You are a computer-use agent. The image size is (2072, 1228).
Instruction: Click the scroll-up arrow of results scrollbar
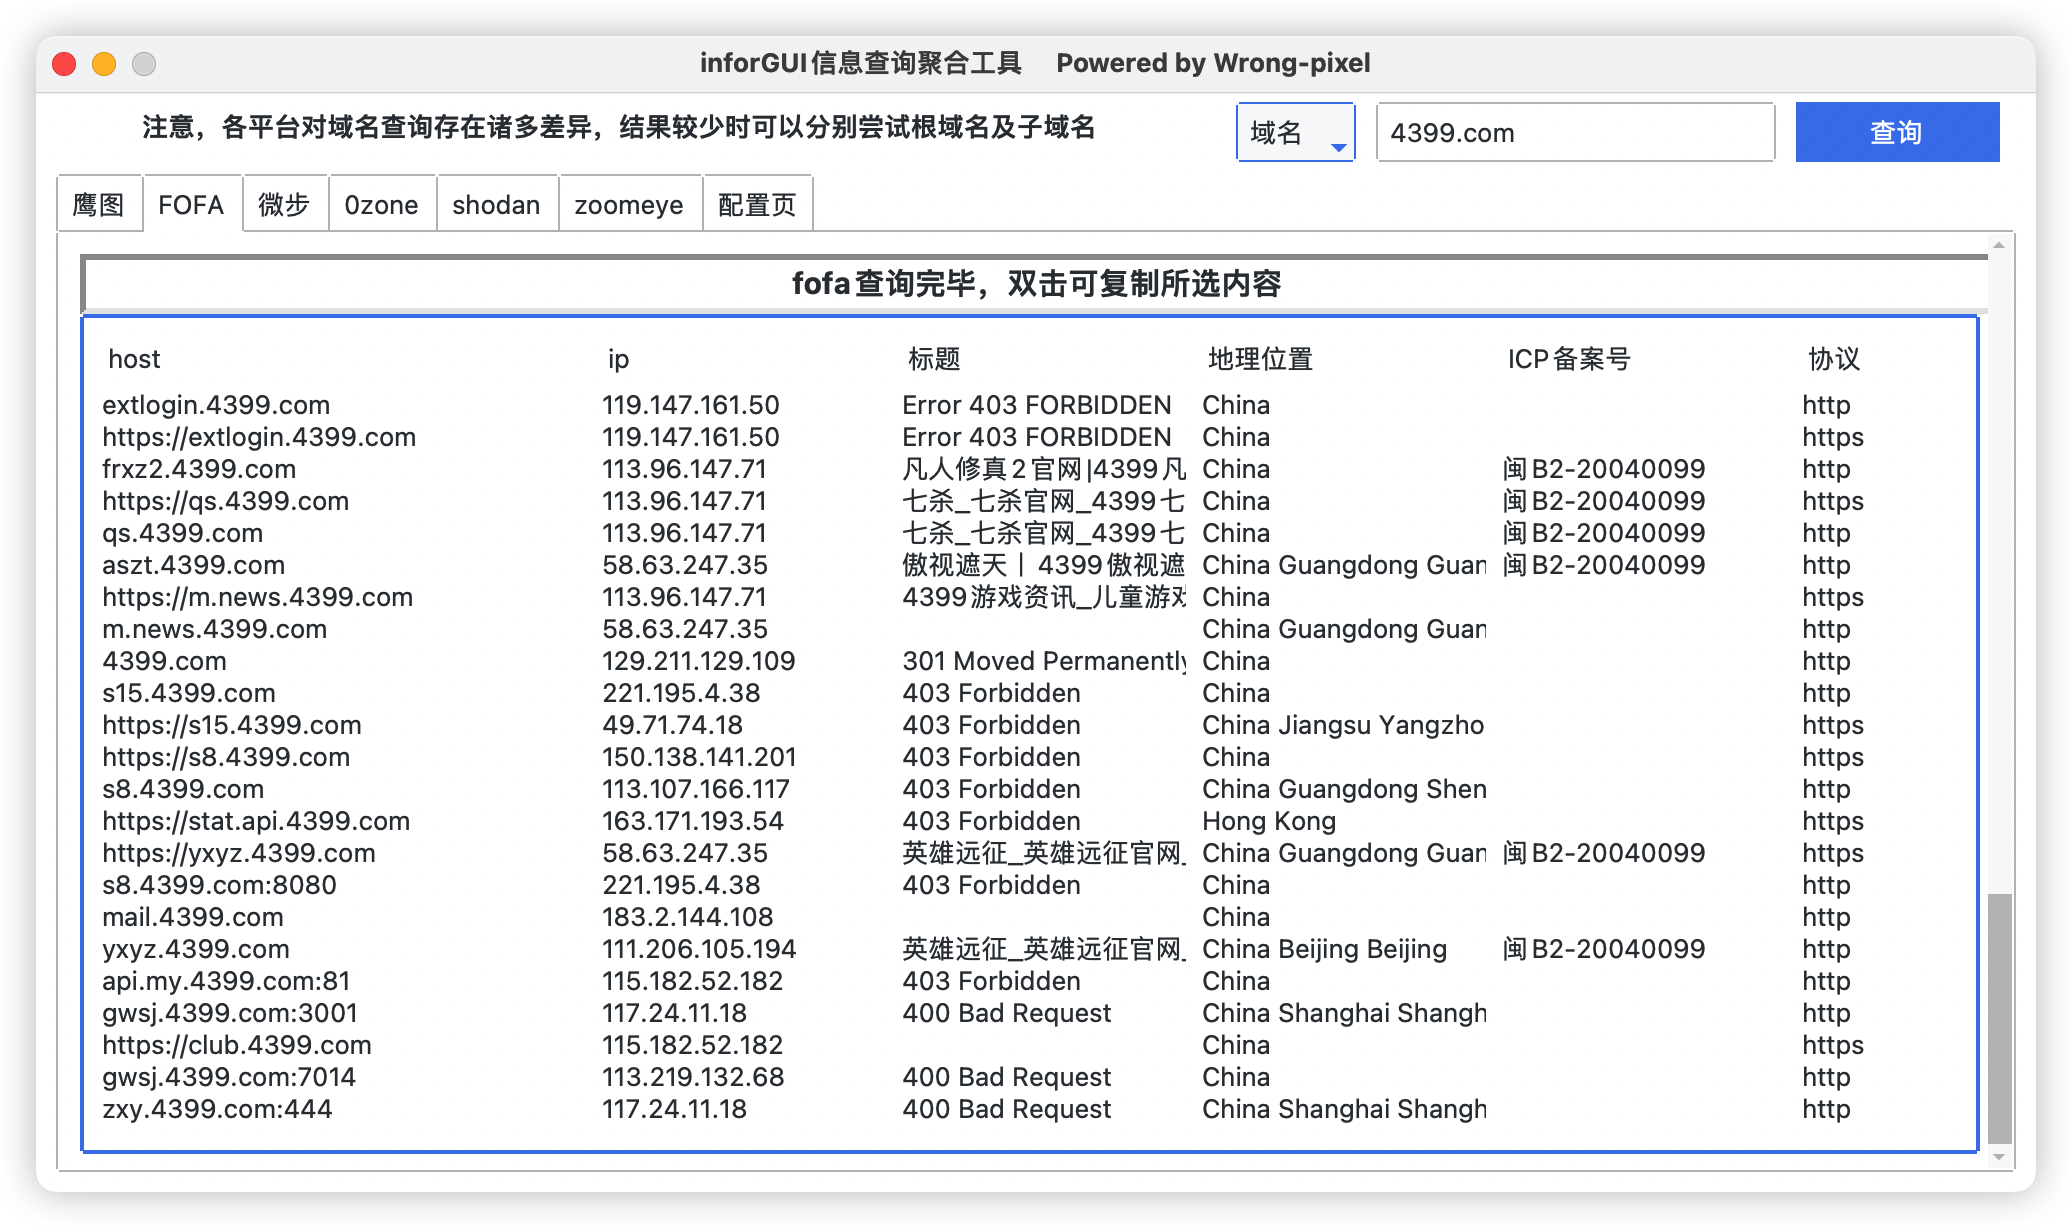[1999, 245]
